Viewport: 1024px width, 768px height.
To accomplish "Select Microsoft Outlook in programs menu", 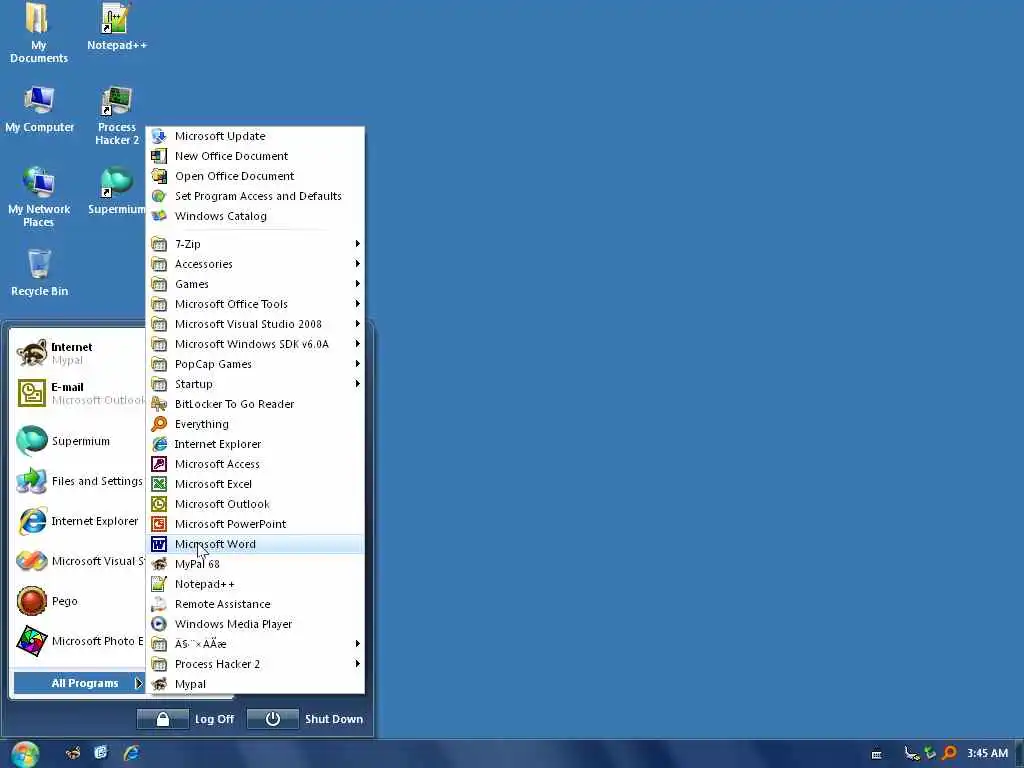I will point(255,504).
